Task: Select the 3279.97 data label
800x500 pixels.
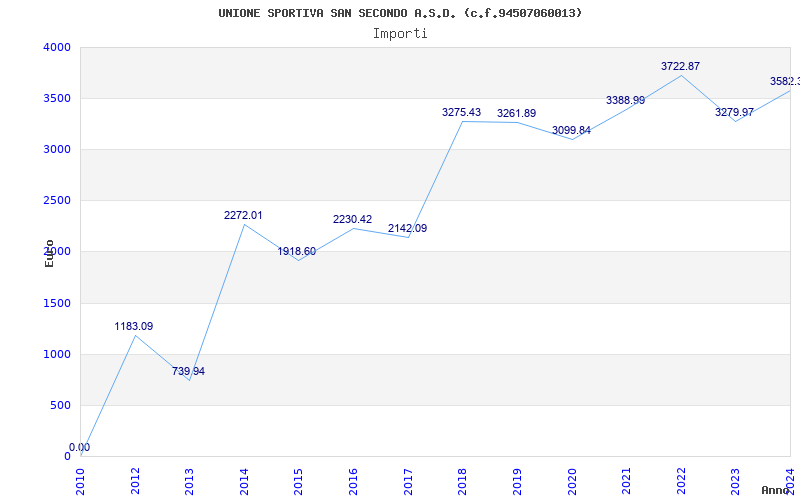Action: (x=734, y=112)
